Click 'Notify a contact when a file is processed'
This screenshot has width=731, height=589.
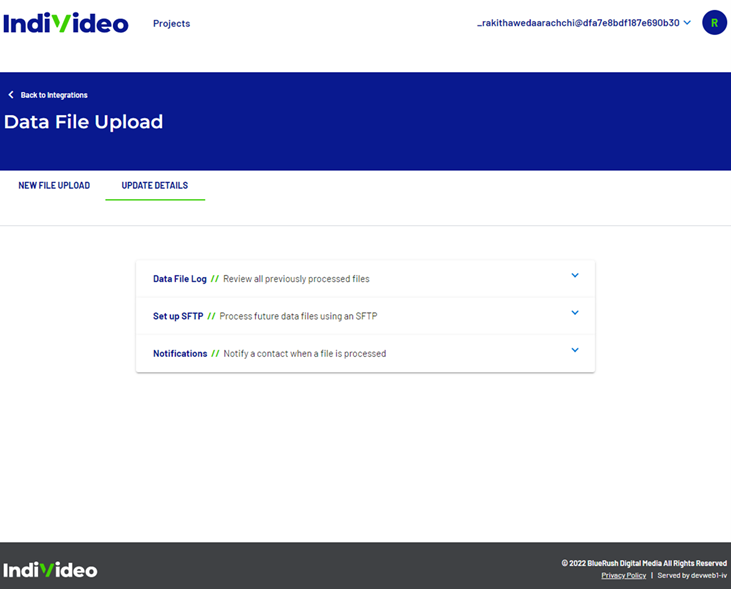pos(305,353)
